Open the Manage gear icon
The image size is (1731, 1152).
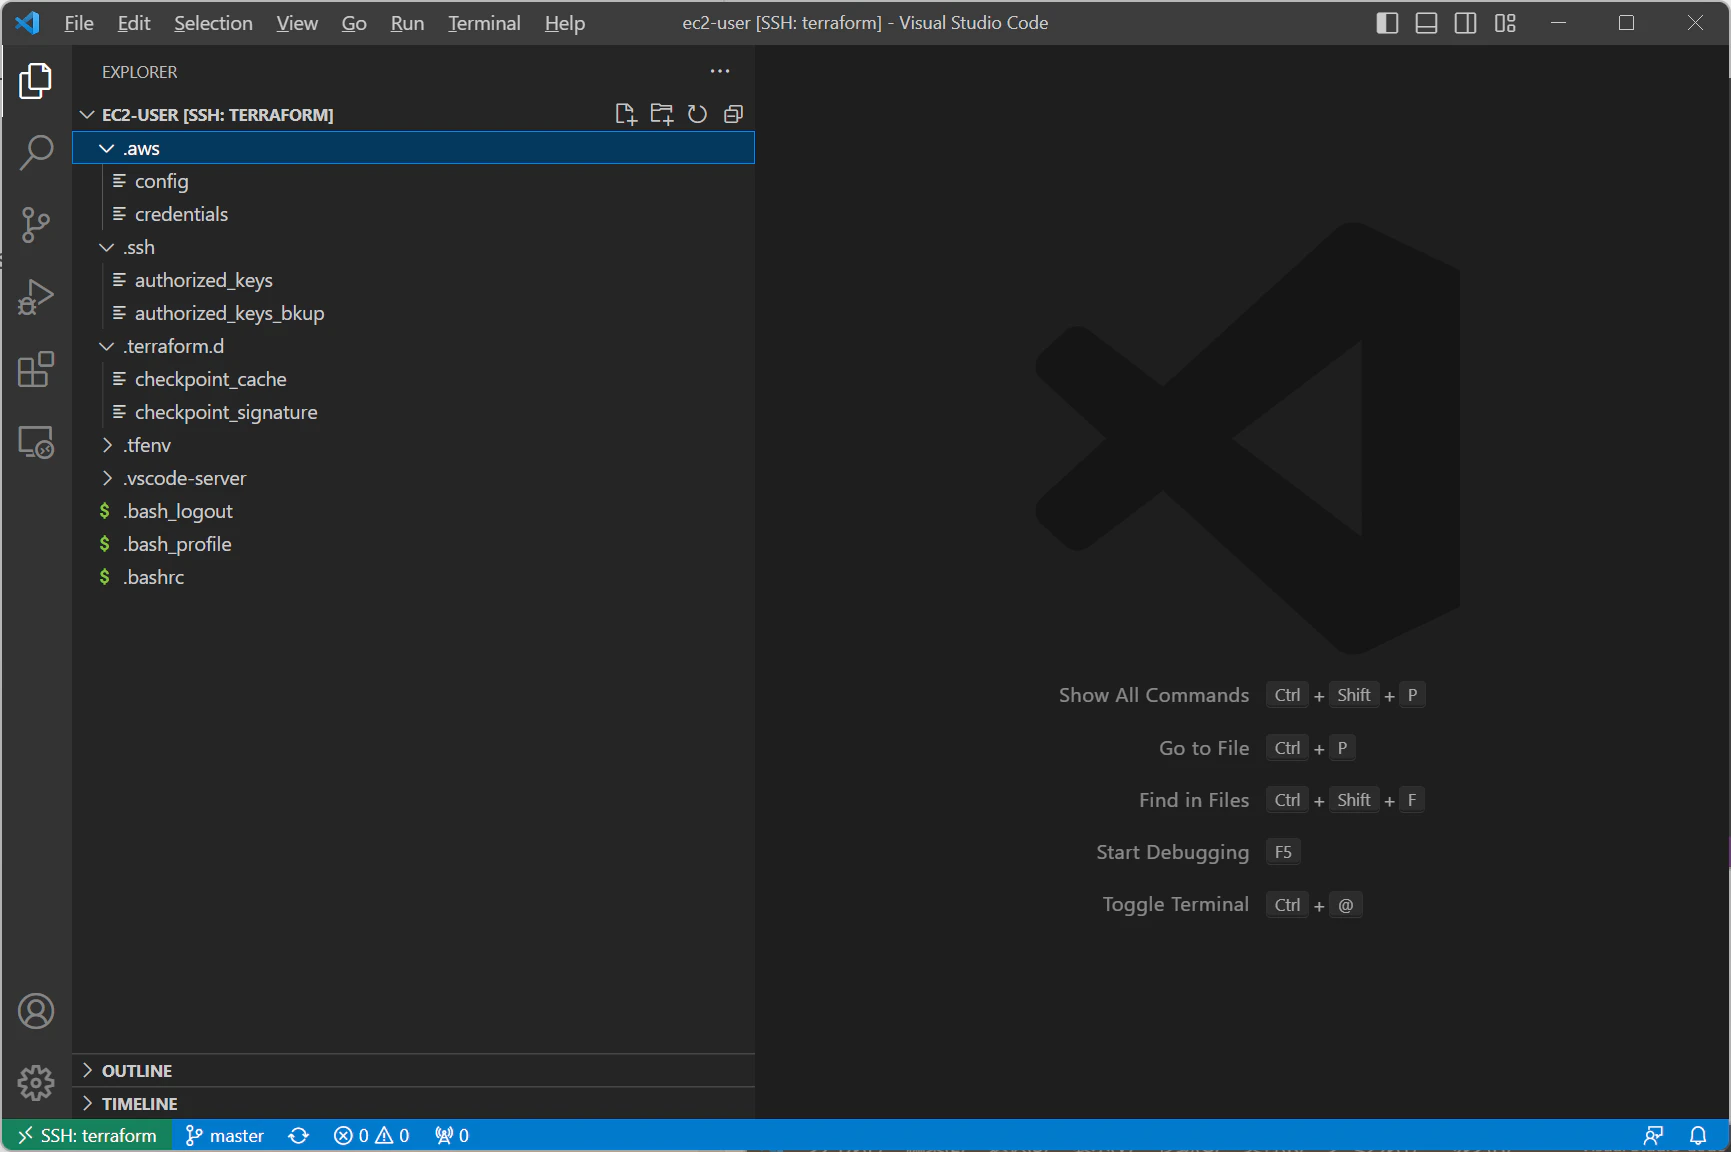click(x=36, y=1082)
